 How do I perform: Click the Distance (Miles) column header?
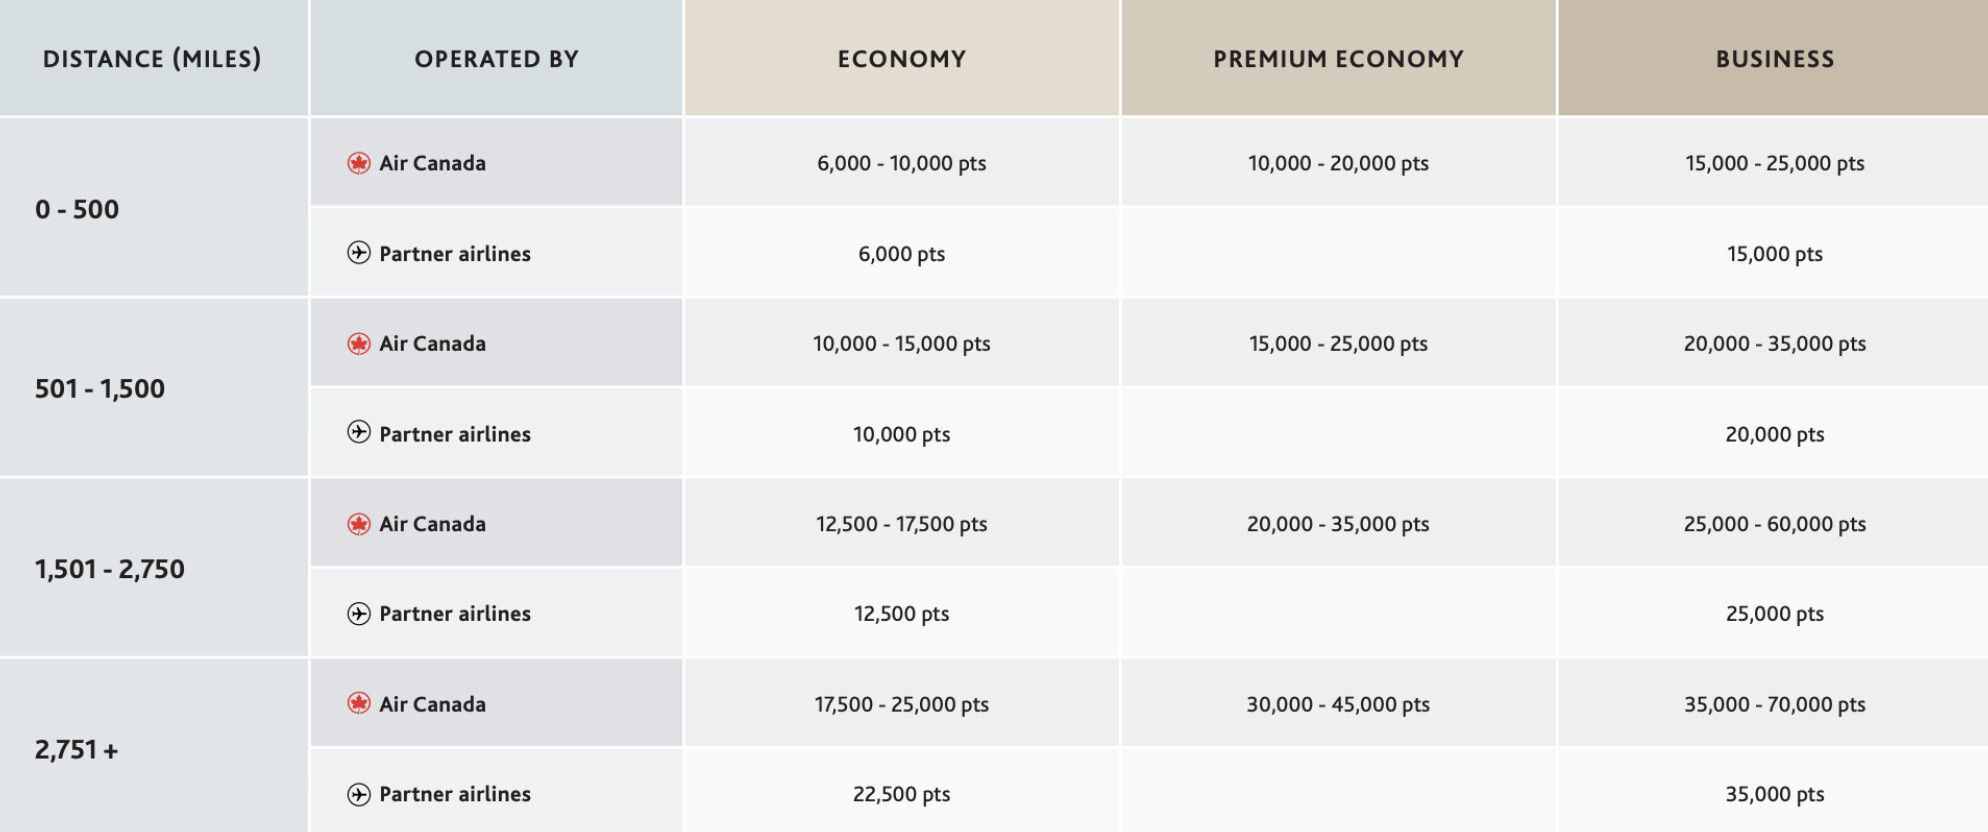click(153, 58)
